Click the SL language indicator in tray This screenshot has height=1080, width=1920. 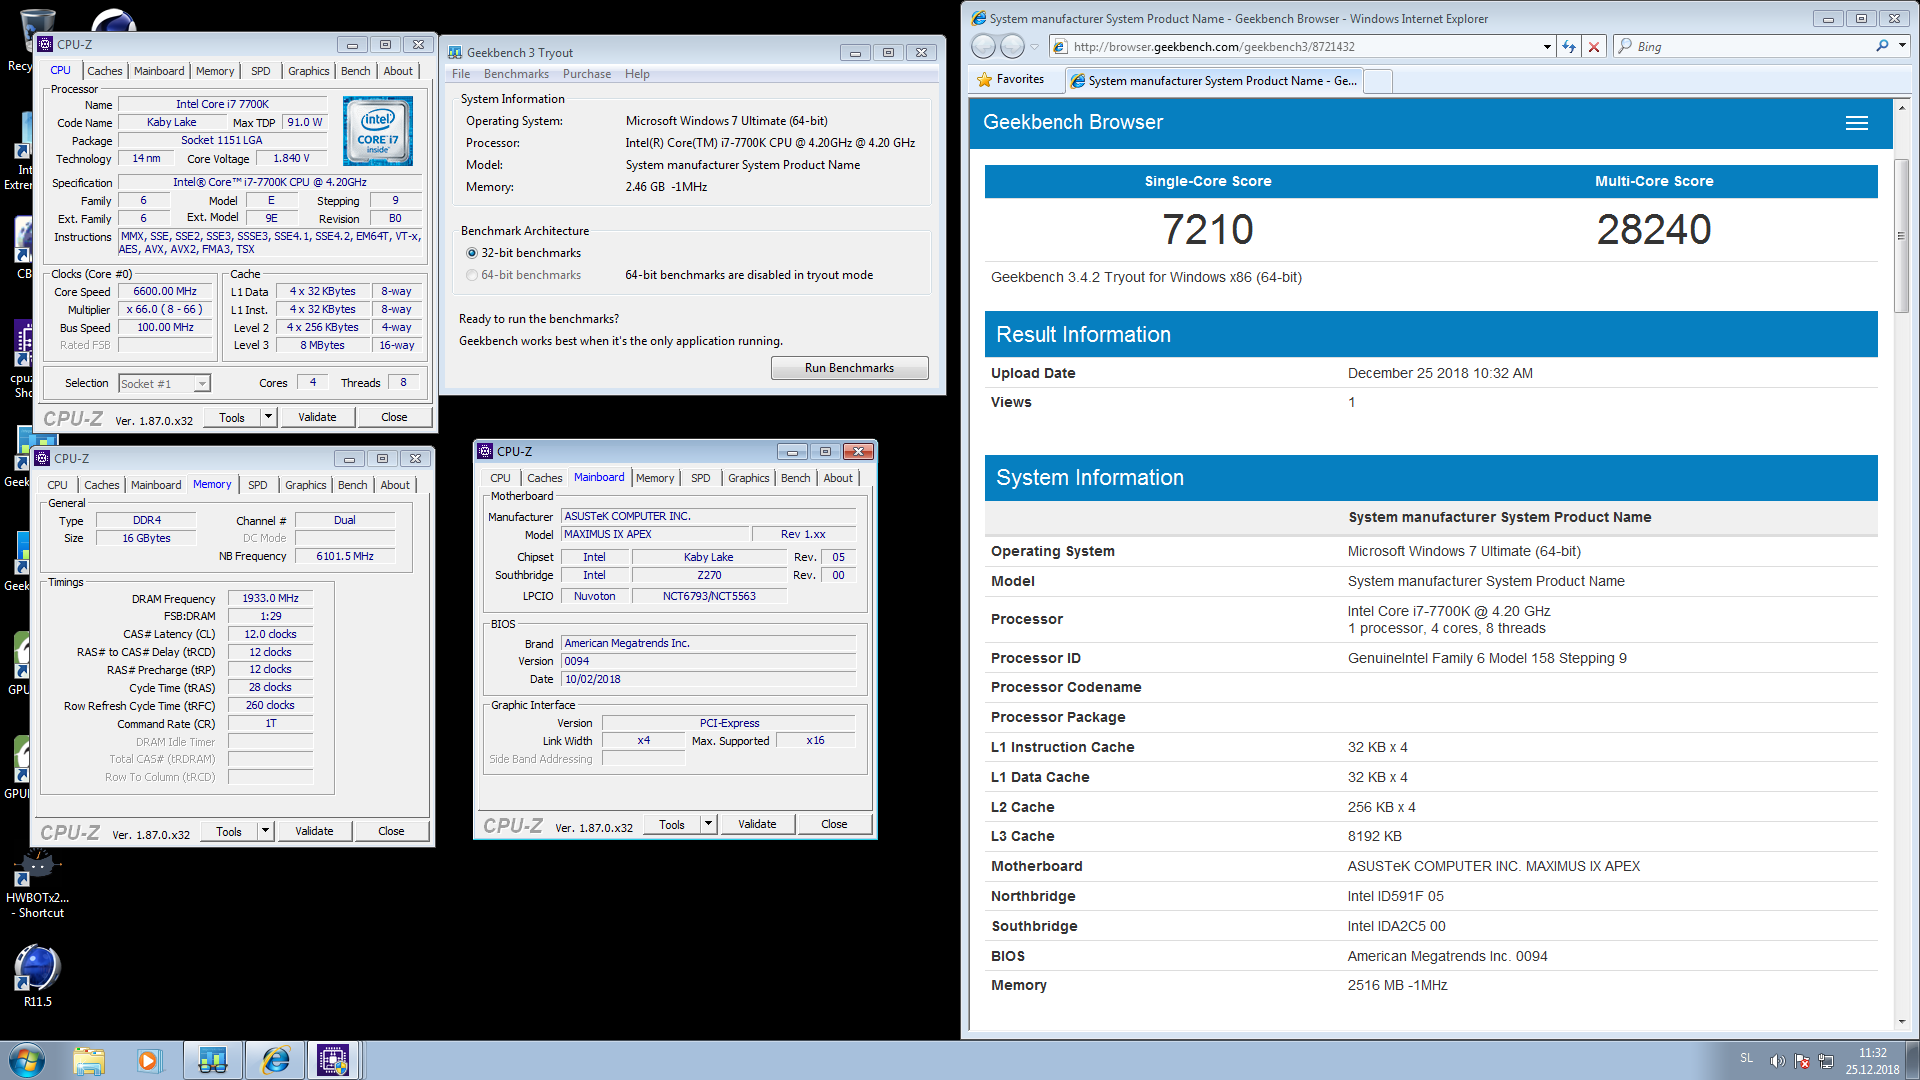click(x=1746, y=1058)
